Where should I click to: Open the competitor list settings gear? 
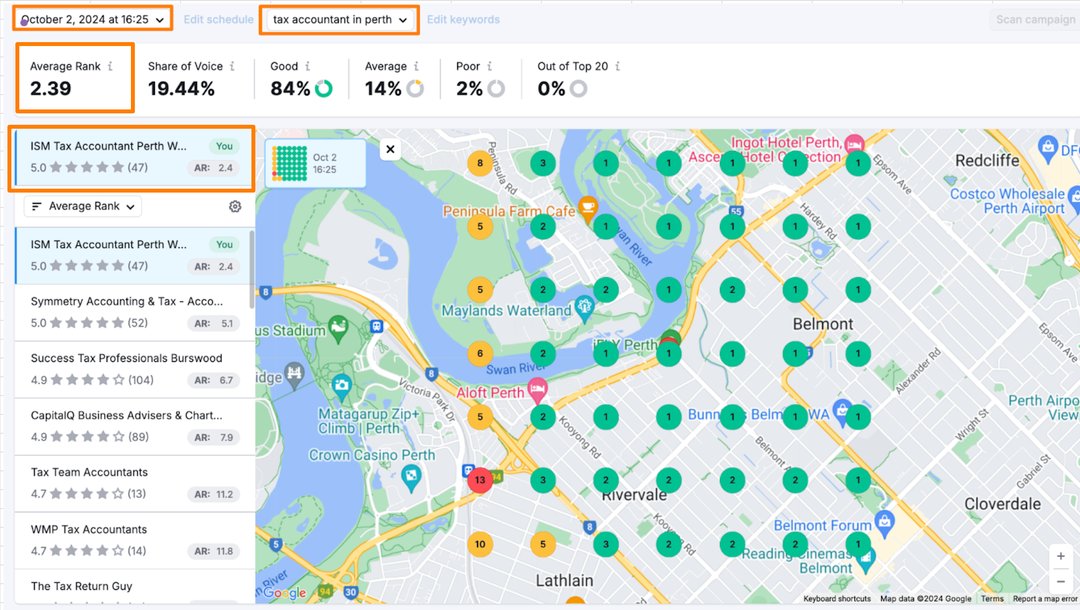coord(235,206)
